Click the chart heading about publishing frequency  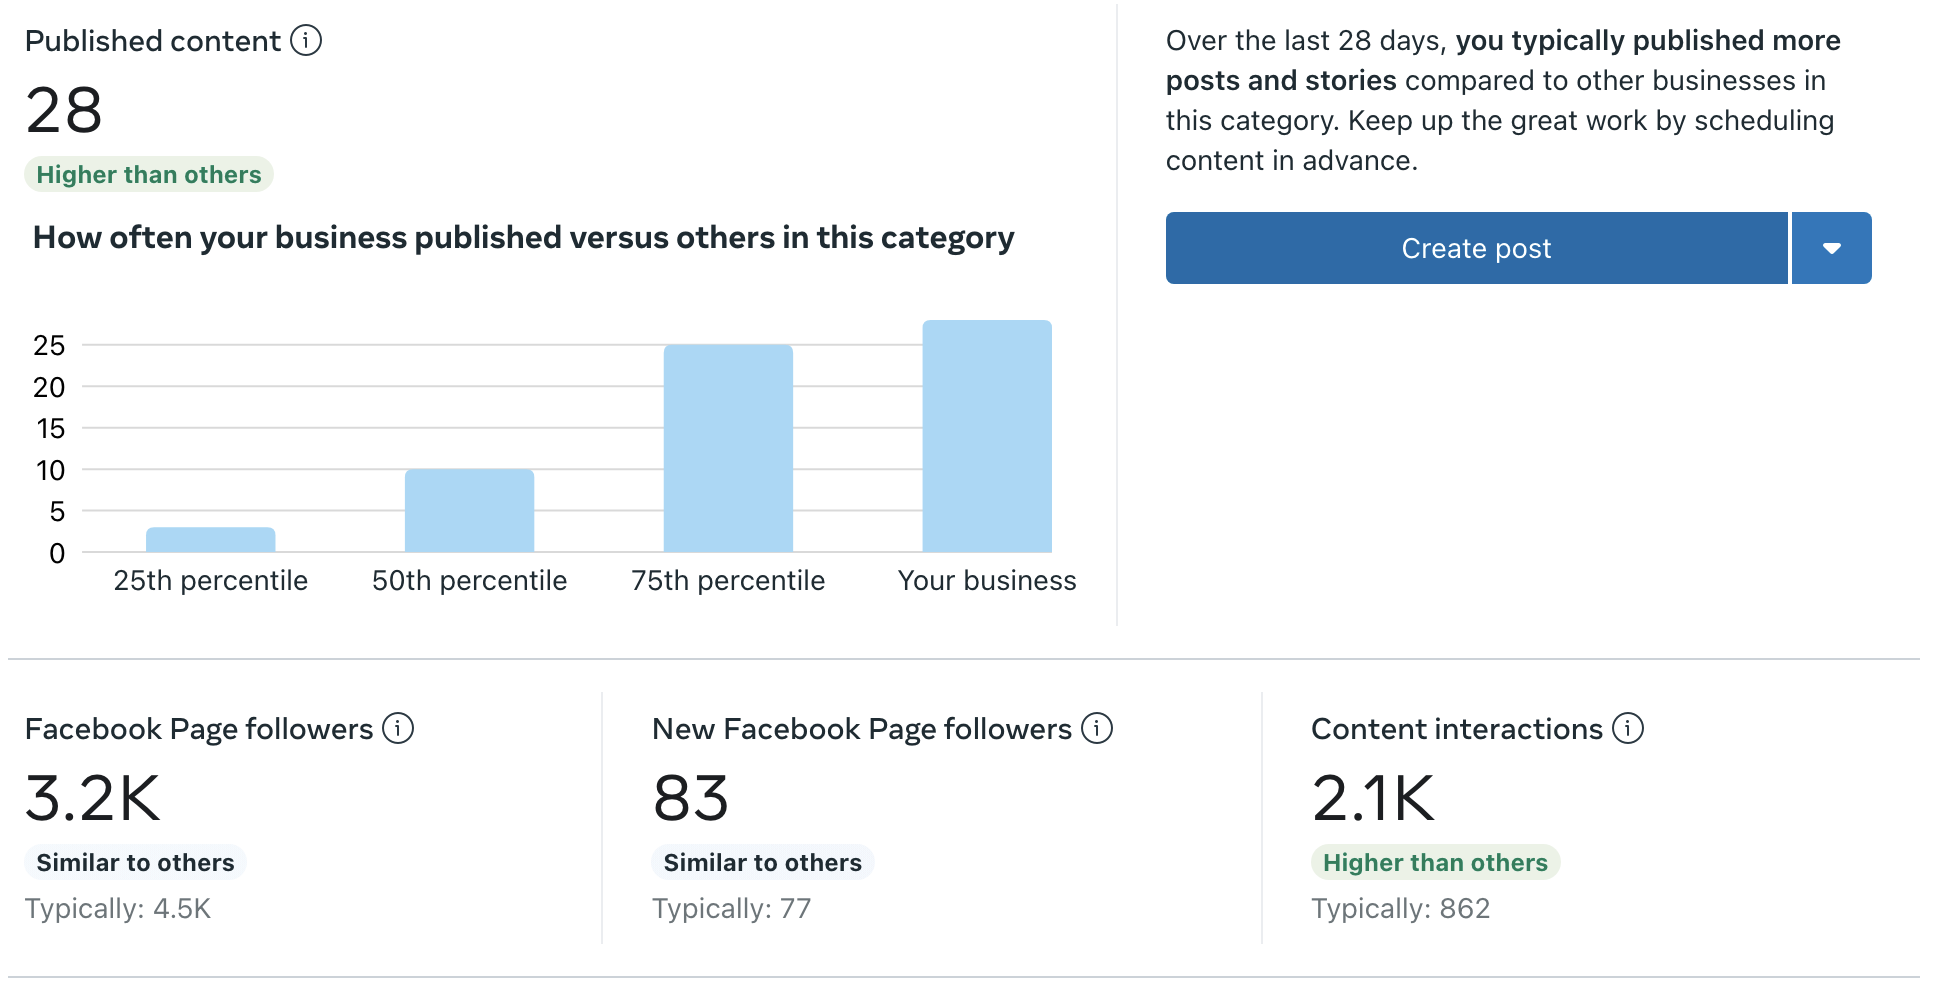(x=523, y=238)
